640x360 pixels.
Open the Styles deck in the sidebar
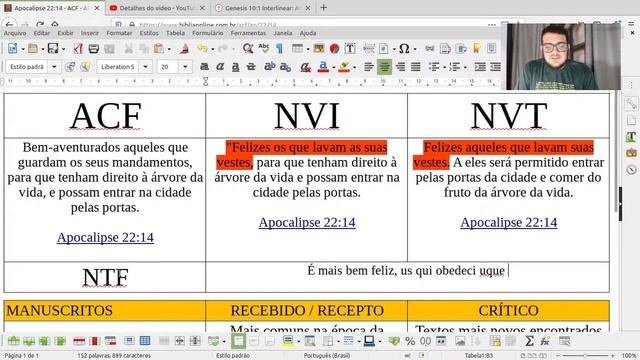coord(631,137)
